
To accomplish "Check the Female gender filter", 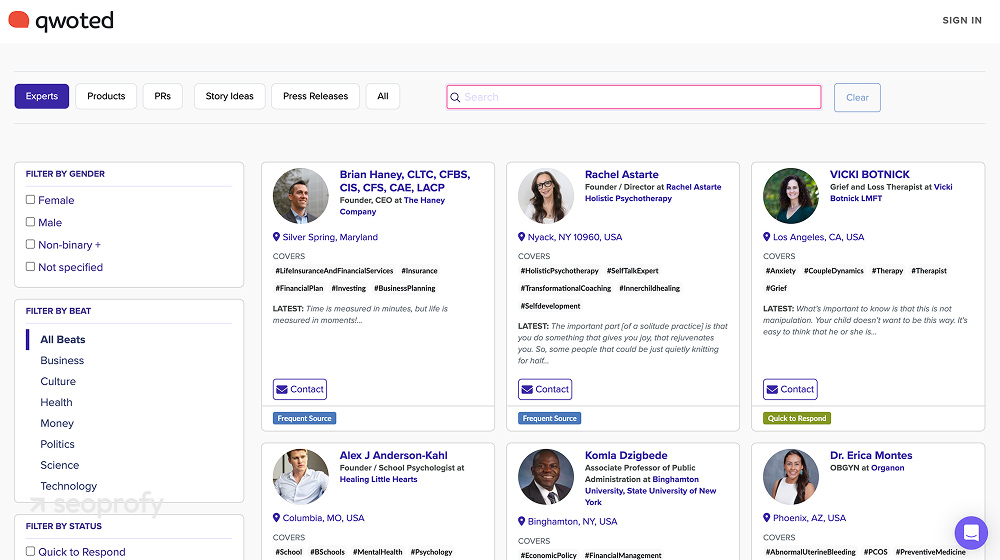I will (30, 200).
